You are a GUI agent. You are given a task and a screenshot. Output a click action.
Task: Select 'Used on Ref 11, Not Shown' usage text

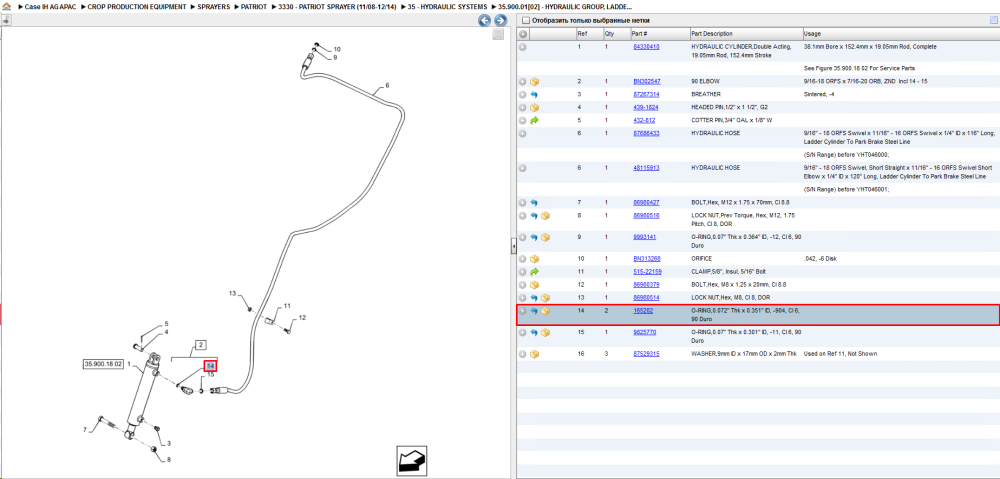(840, 353)
